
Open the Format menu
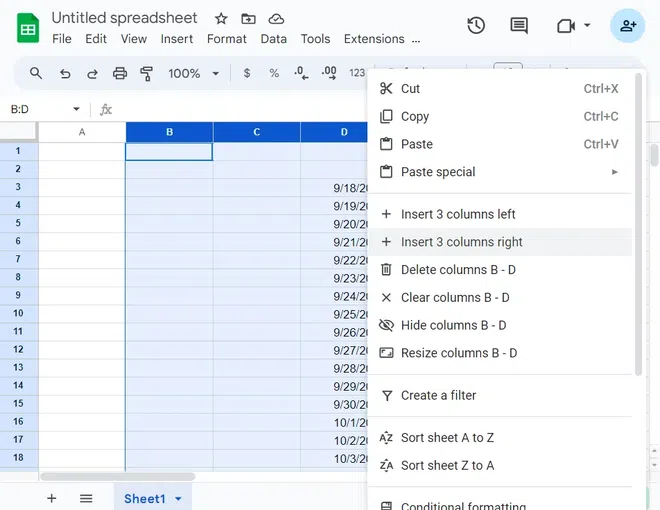(226, 39)
